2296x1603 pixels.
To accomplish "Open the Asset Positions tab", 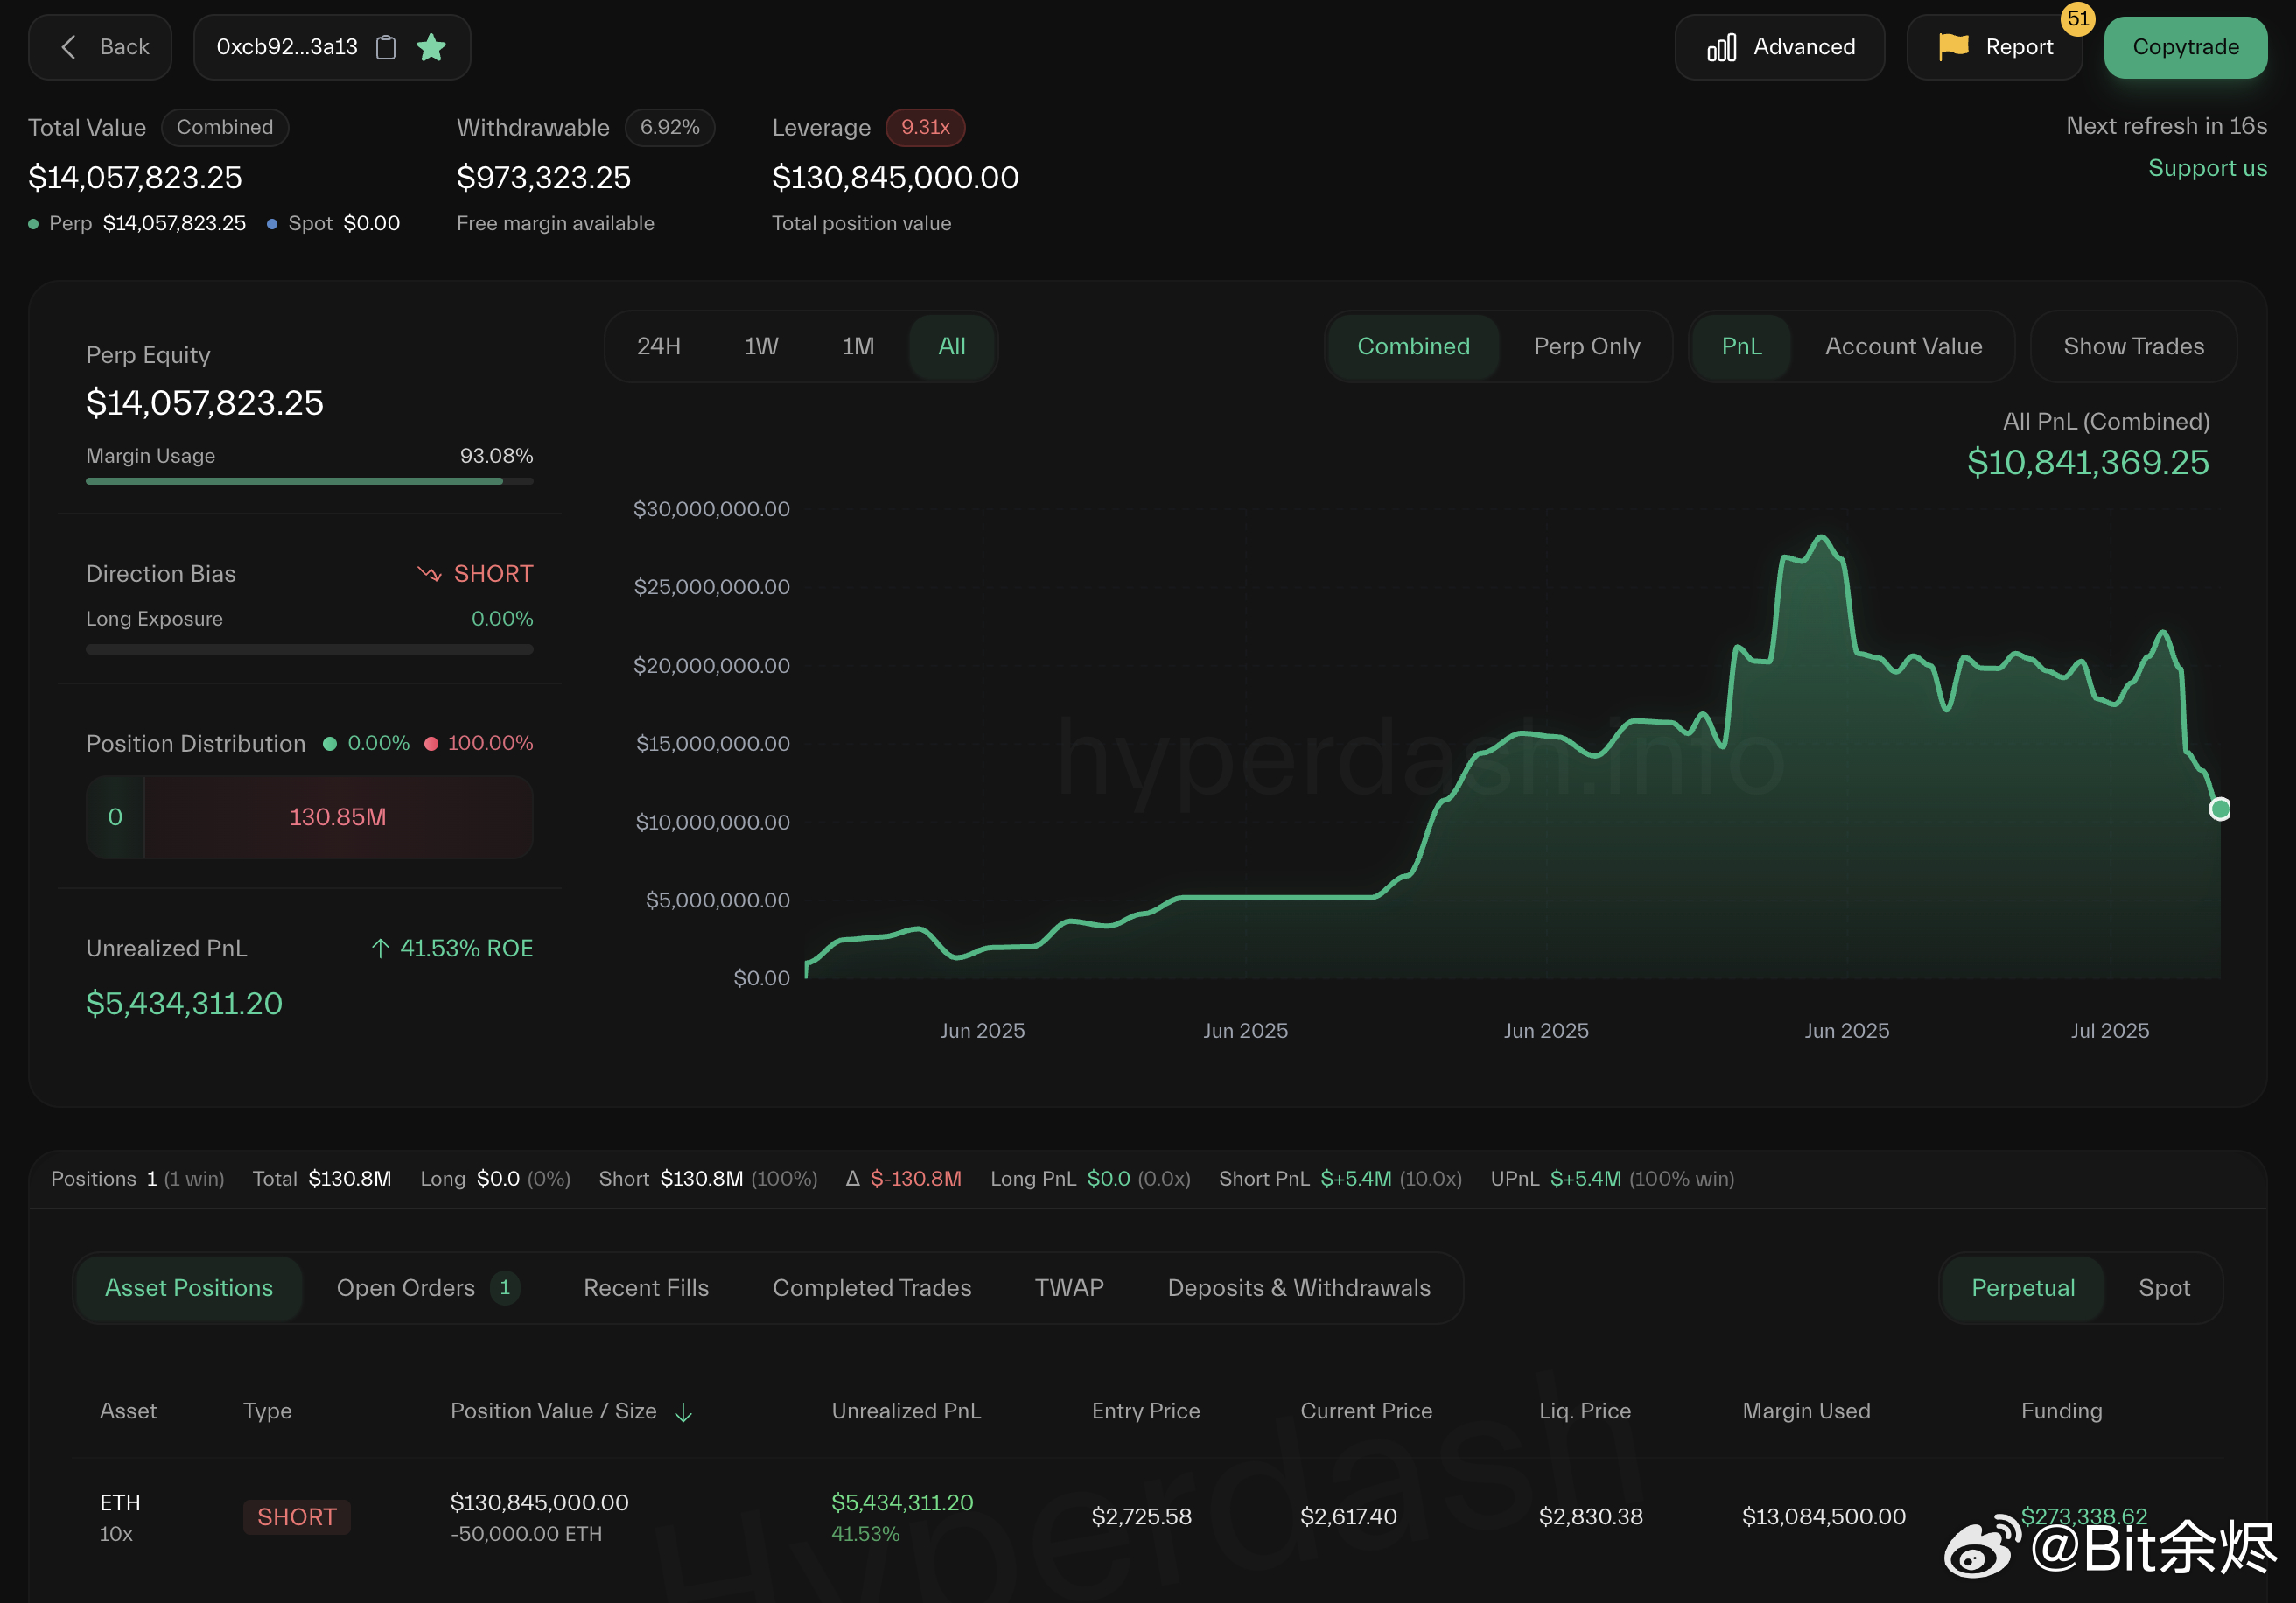I will coord(189,1288).
